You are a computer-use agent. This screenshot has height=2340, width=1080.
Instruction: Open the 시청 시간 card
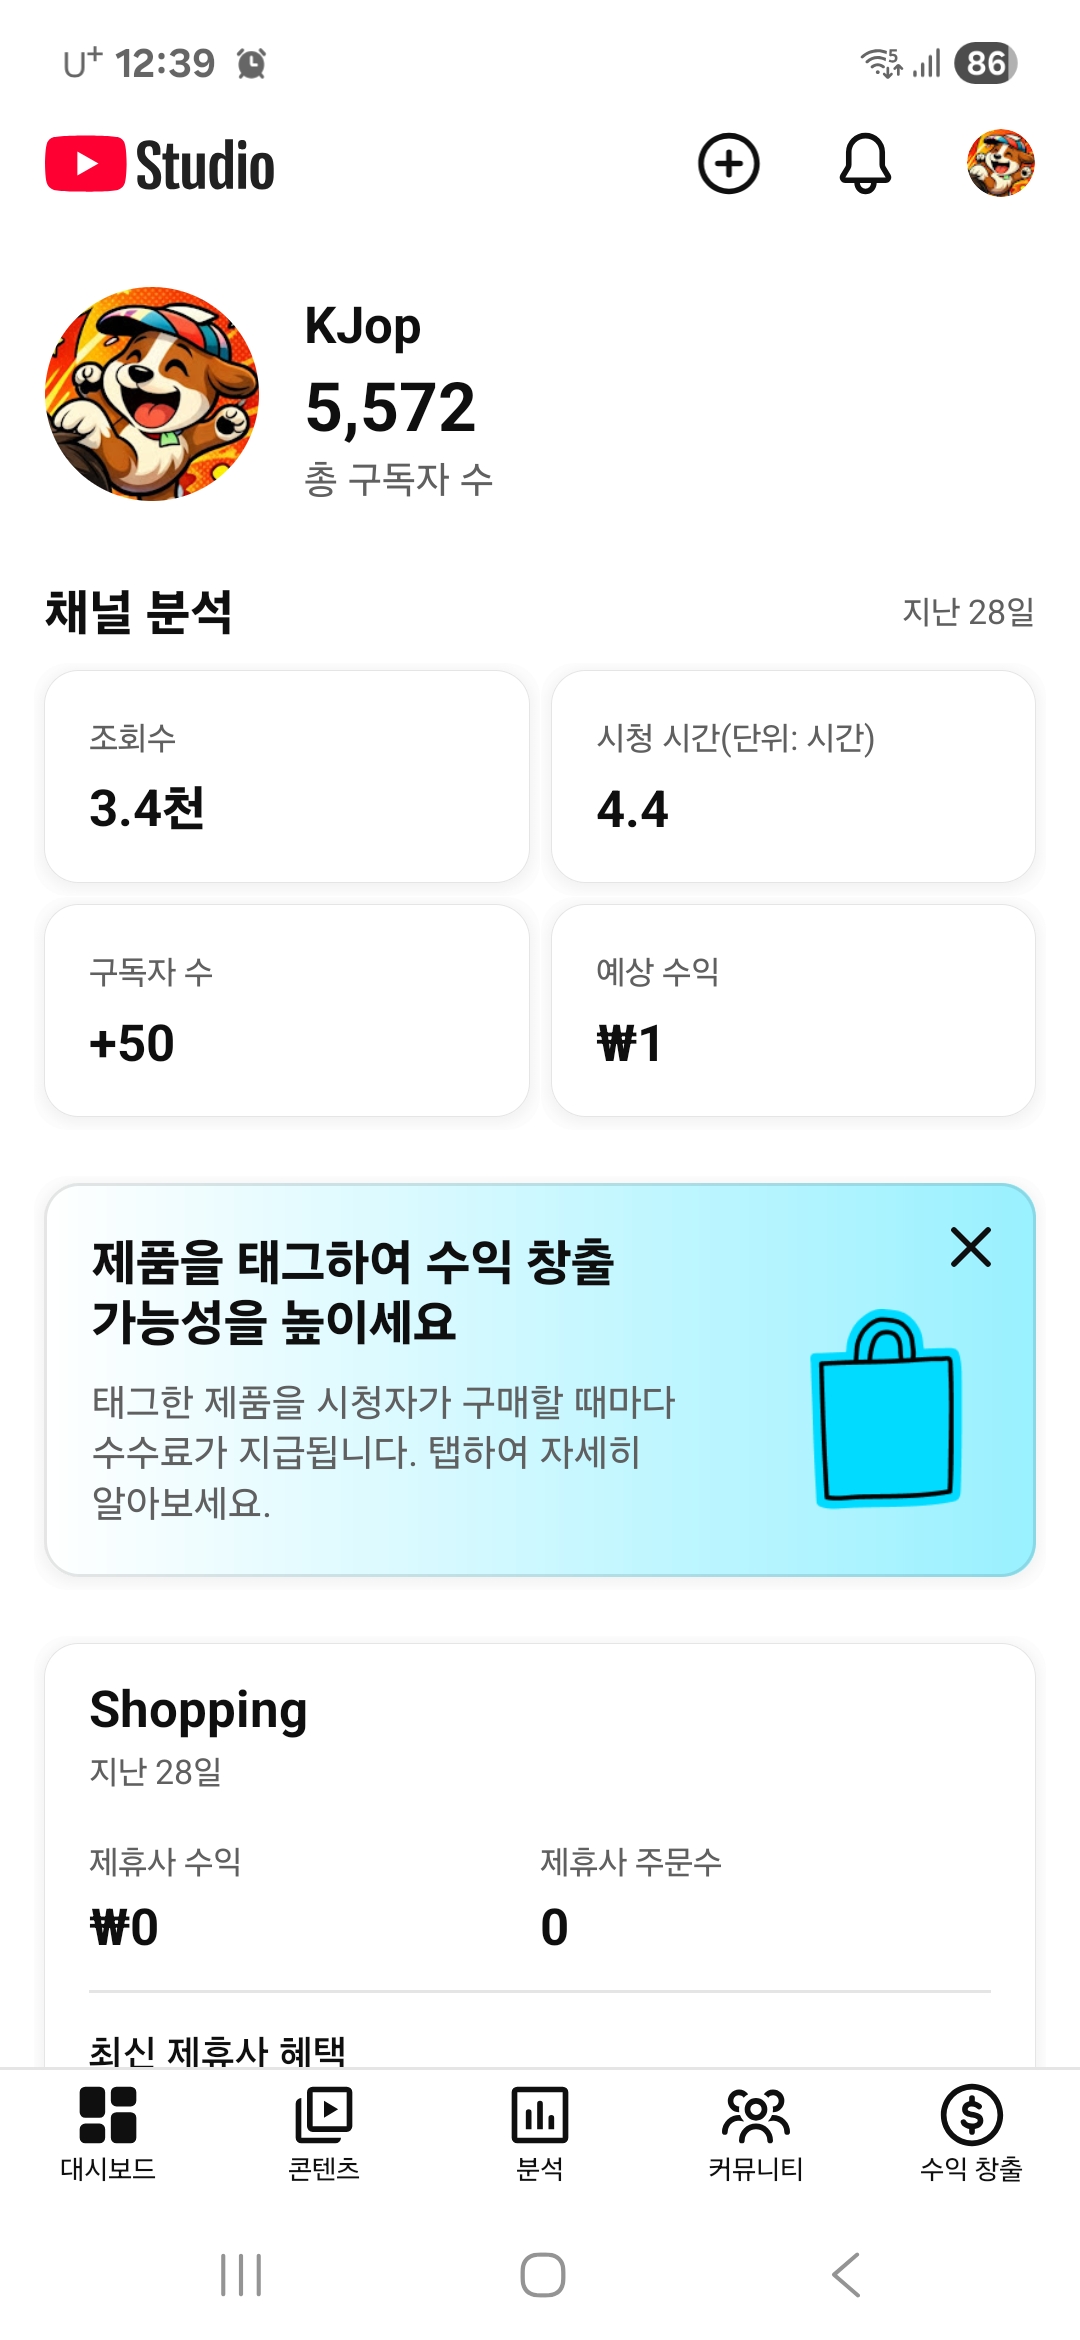coord(793,776)
